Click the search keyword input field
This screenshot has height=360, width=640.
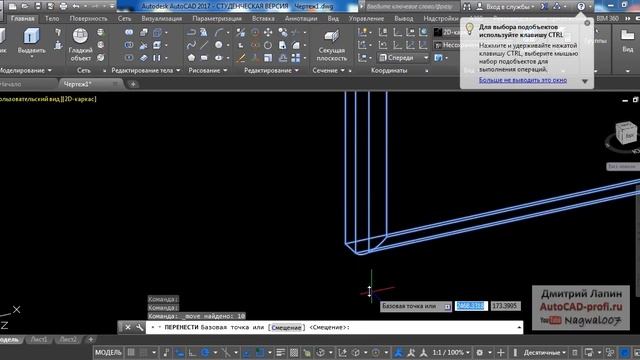[x=410, y=7]
